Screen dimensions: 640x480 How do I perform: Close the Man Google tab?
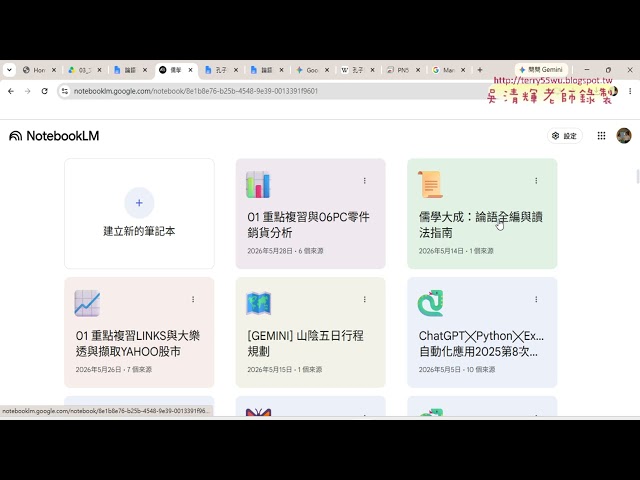point(463,70)
